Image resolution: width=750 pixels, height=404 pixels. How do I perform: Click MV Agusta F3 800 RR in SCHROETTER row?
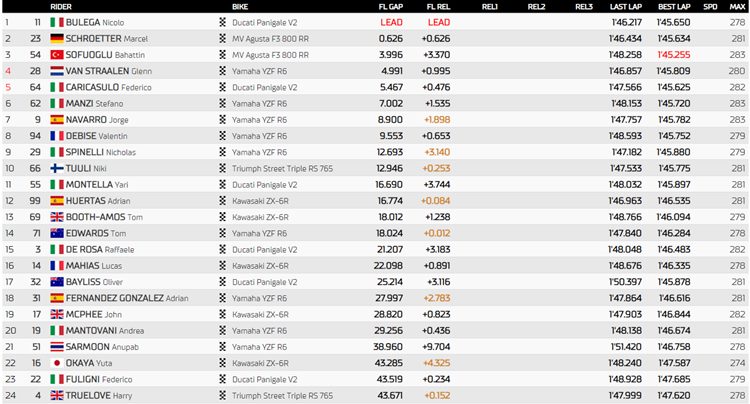(271, 39)
